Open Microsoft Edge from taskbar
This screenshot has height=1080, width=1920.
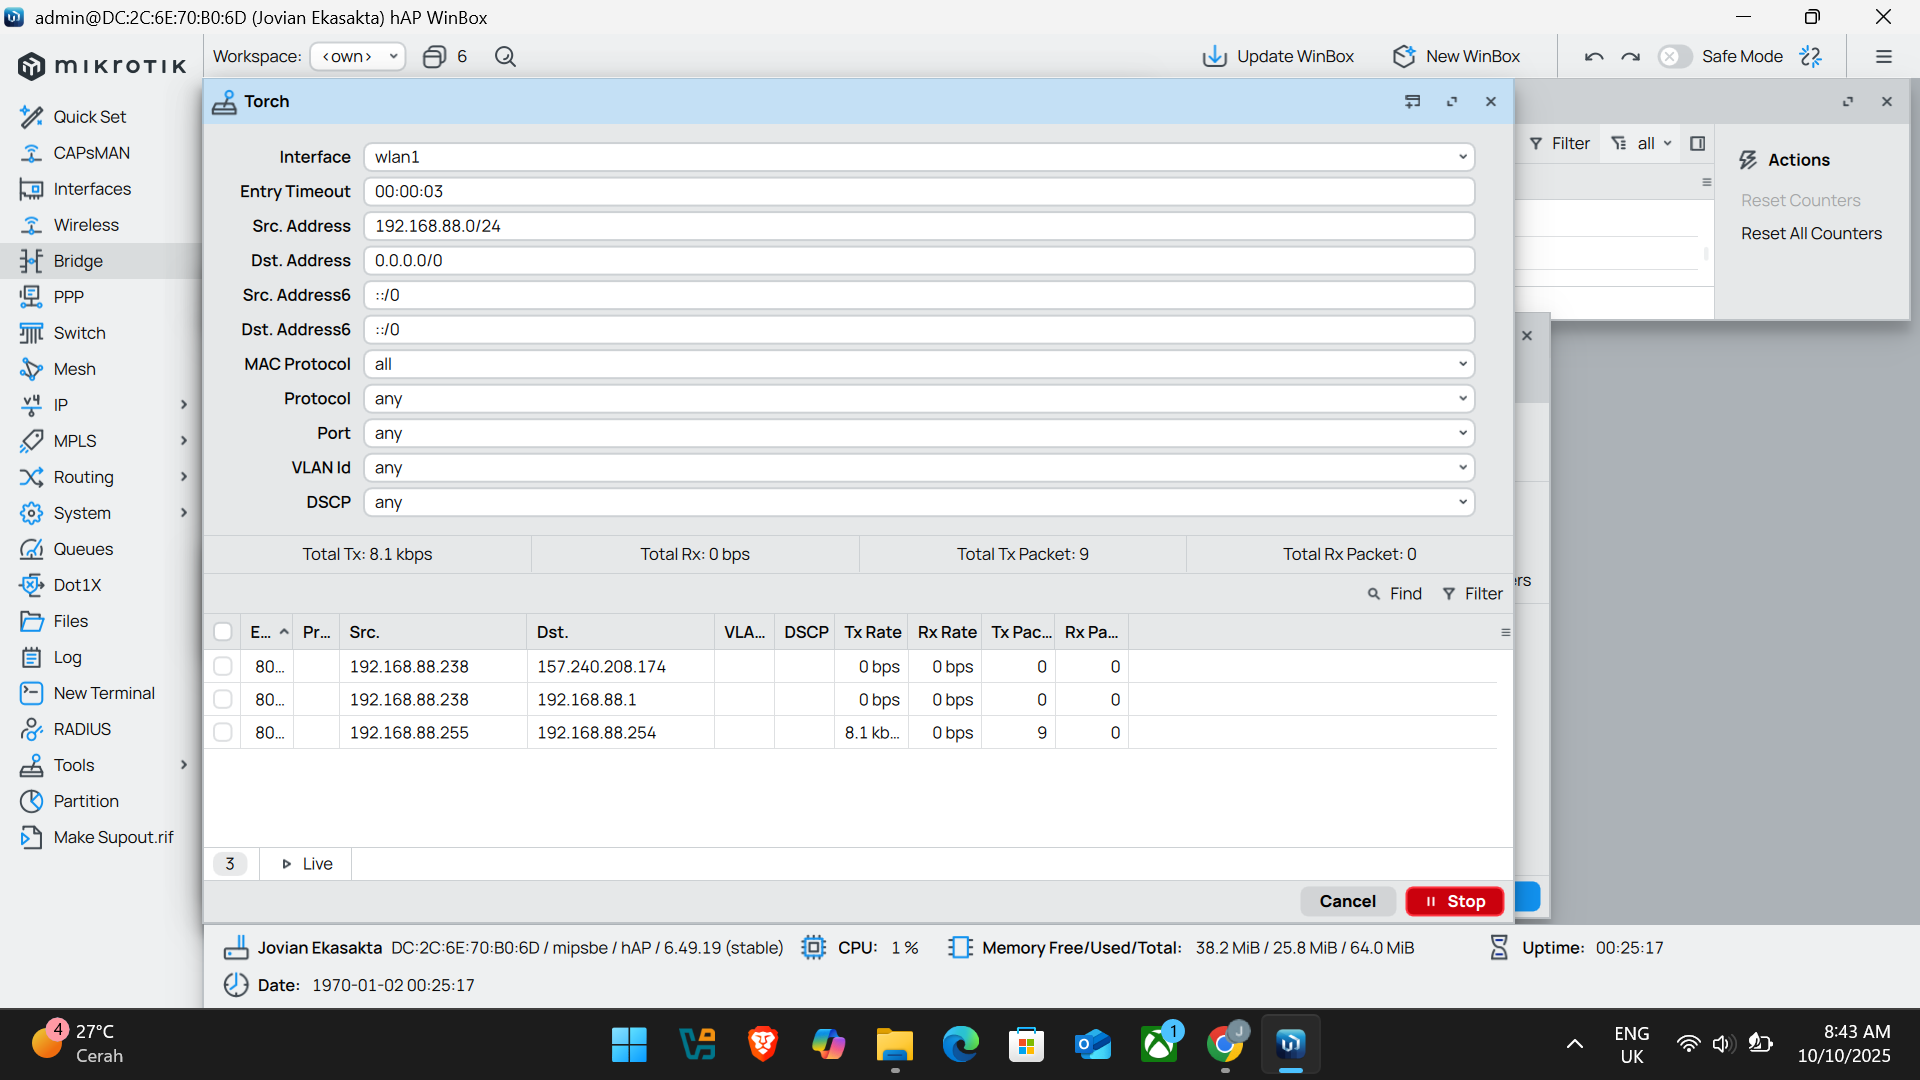pyautogui.click(x=960, y=1045)
